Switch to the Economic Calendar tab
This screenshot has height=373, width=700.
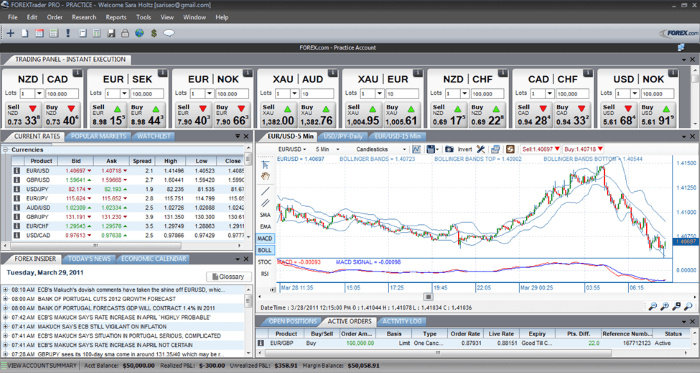pyautogui.click(x=154, y=258)
